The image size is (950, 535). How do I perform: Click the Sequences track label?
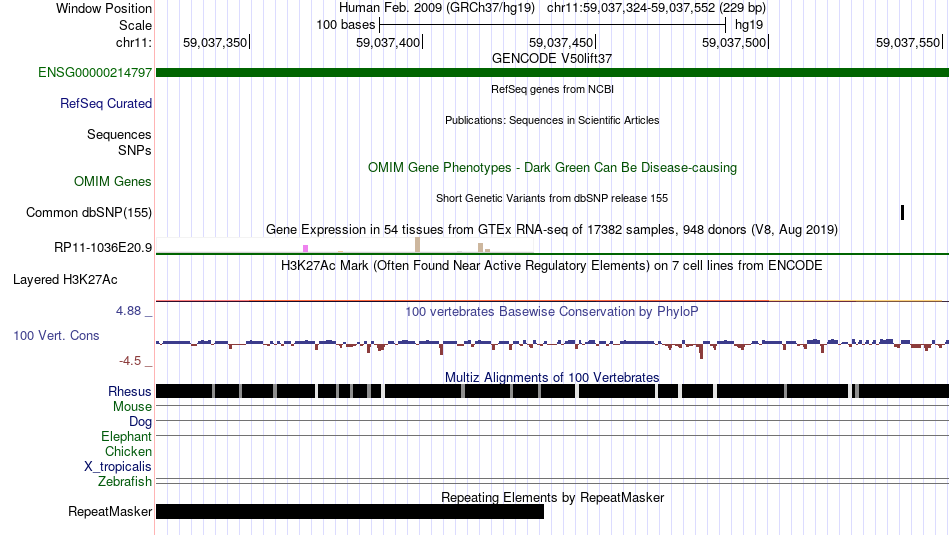pyautogui.click(x=119, y=135)
